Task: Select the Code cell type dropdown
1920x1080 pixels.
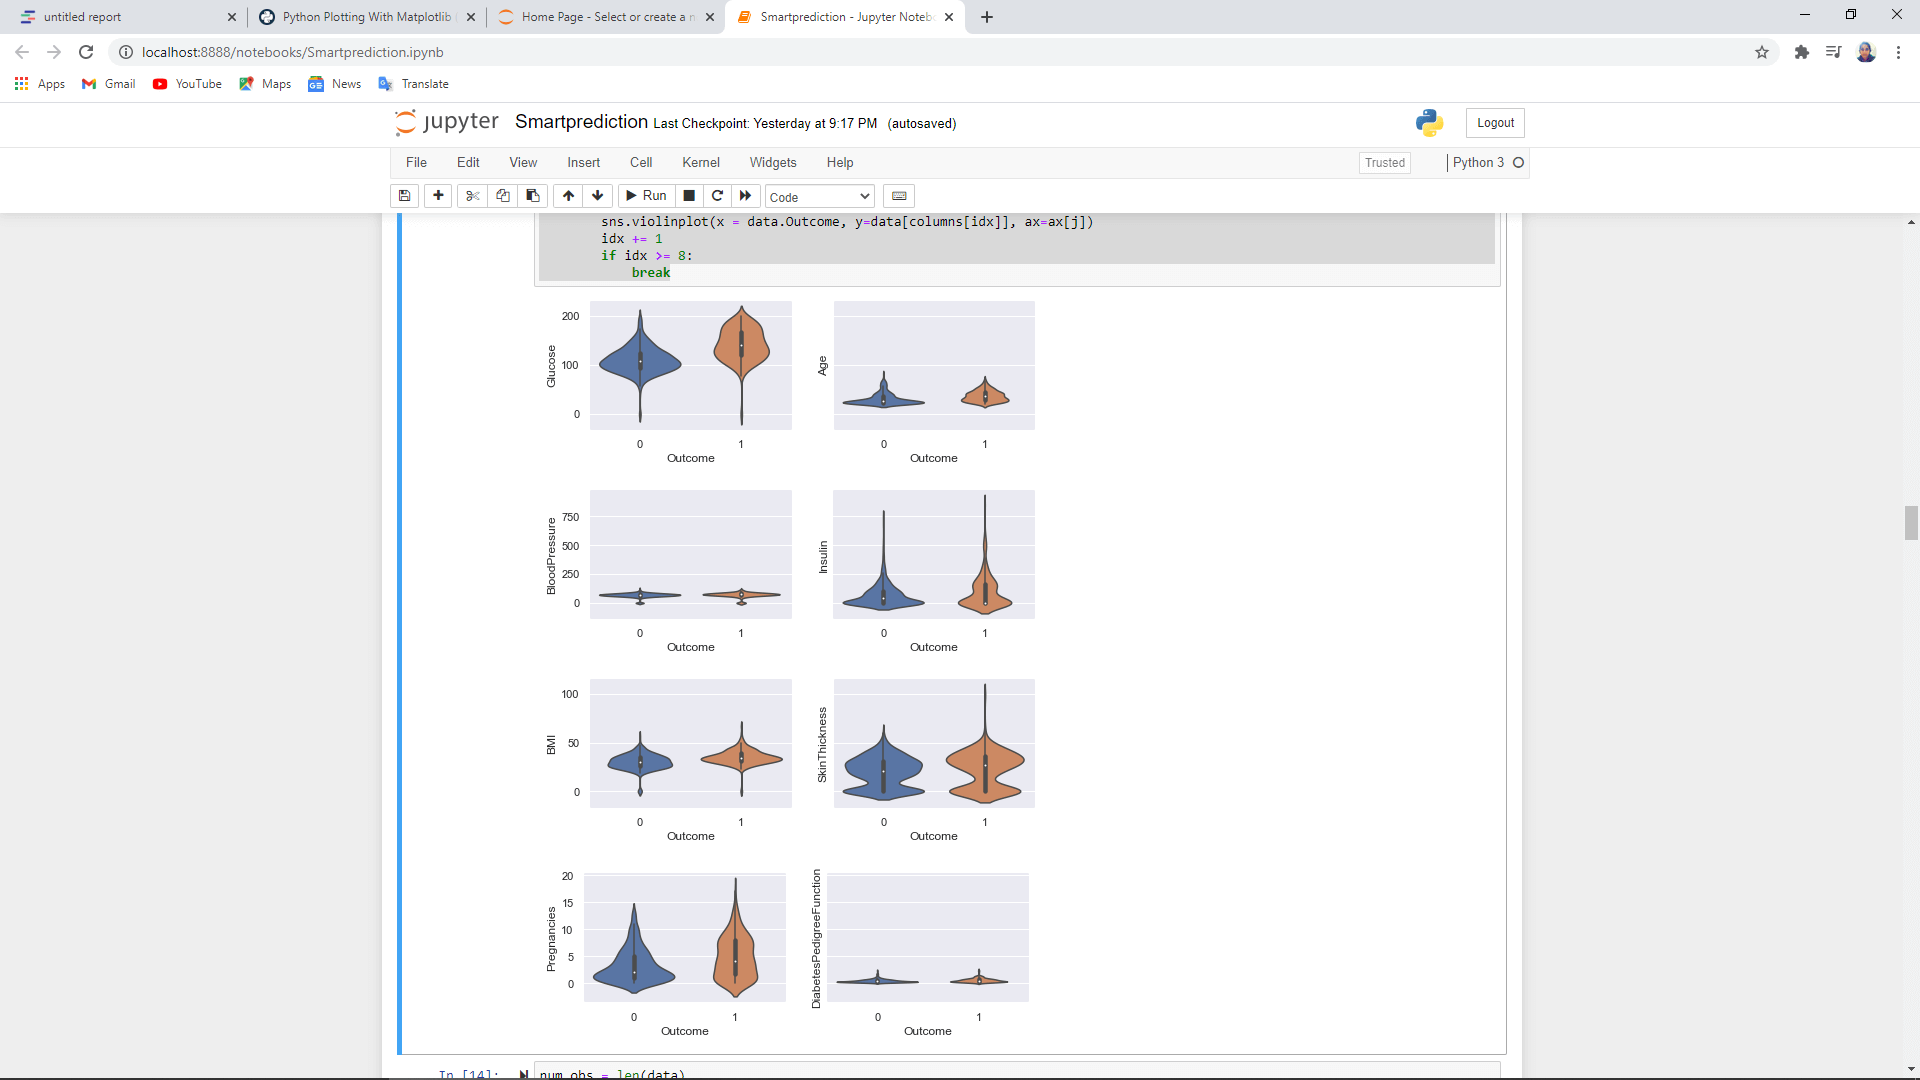Action: [x=820, y=195]
